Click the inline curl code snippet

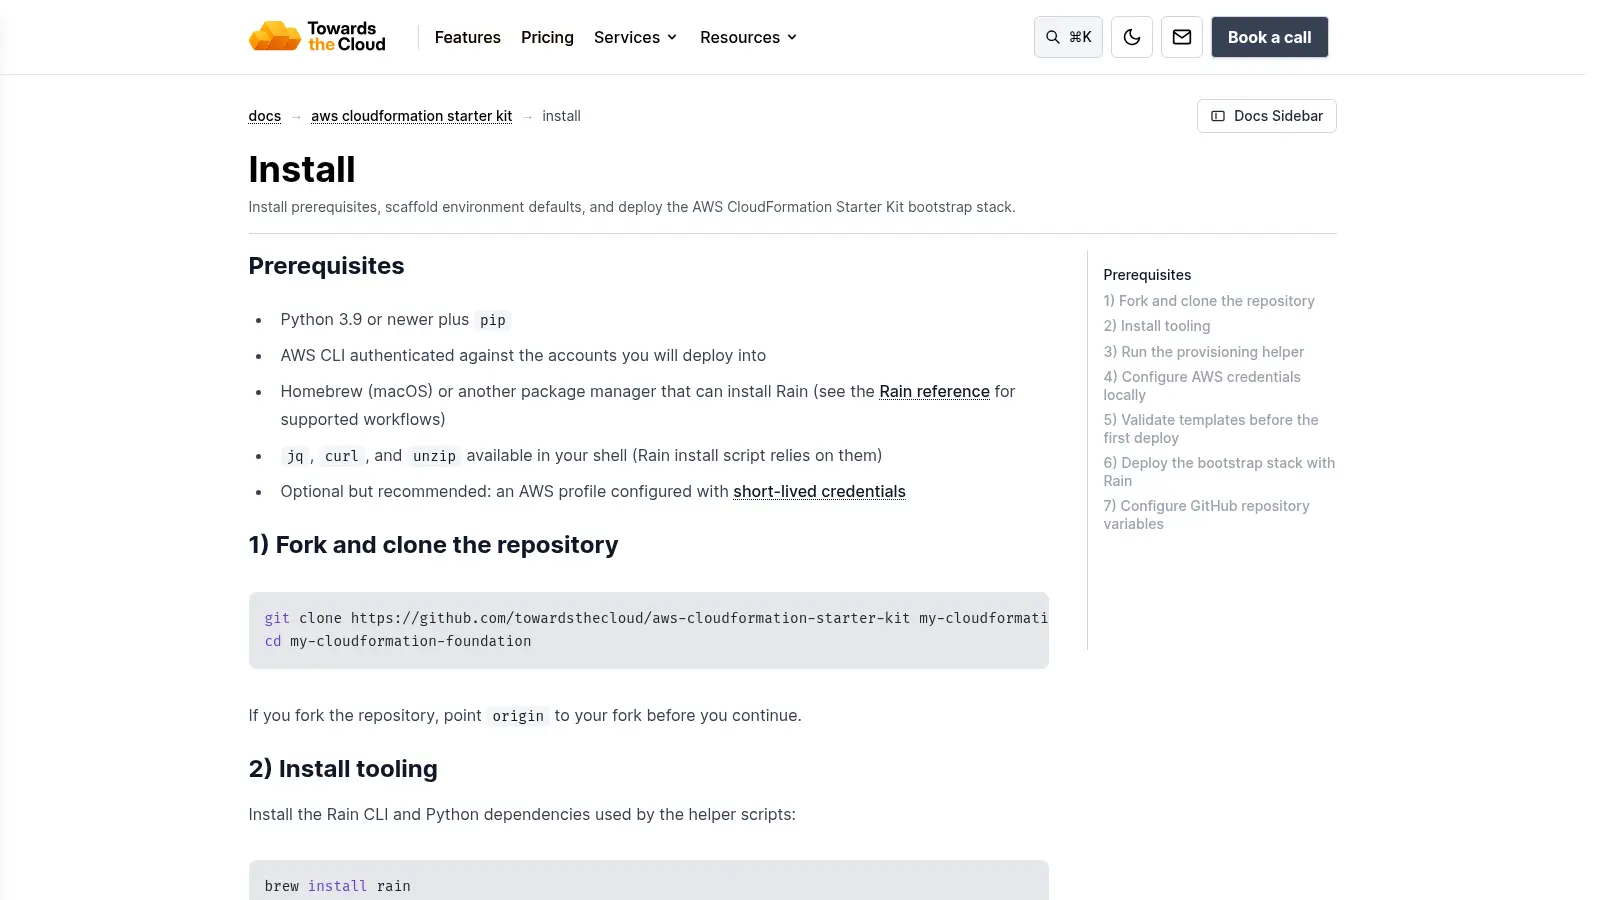[x=341, y=456]
